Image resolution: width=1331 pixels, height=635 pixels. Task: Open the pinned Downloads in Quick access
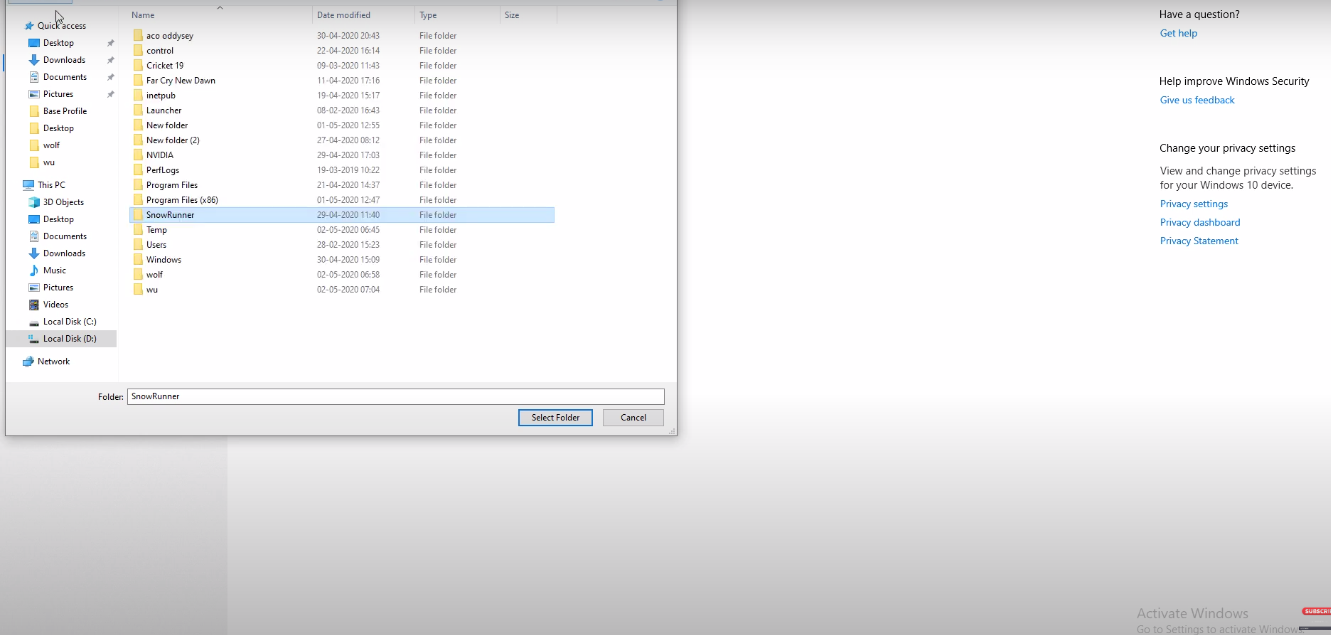tap(64, 60)
